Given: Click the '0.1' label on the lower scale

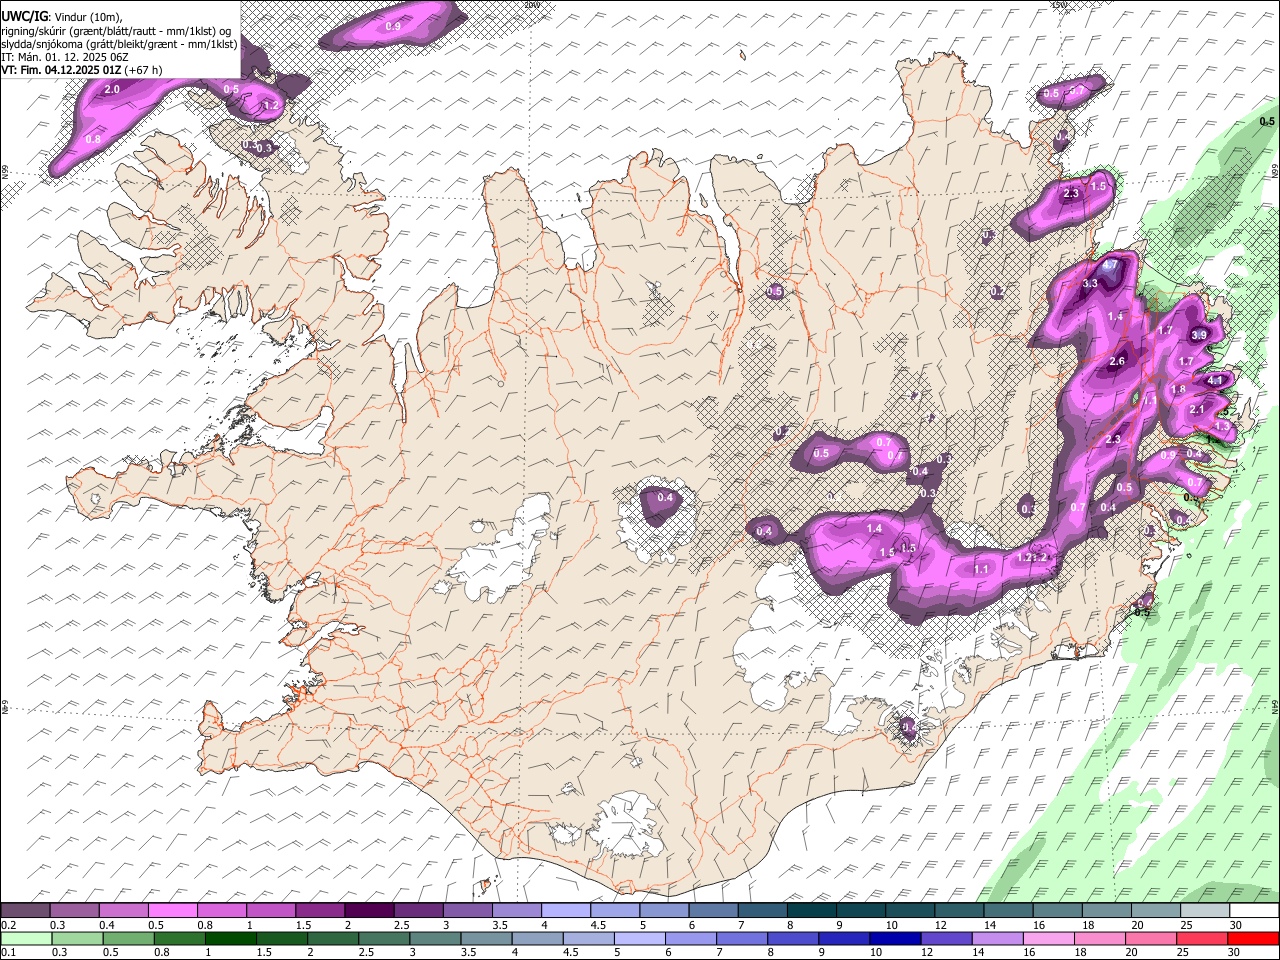Looking at the screenshot, I should pyautogui.click(x=8, y=953).
